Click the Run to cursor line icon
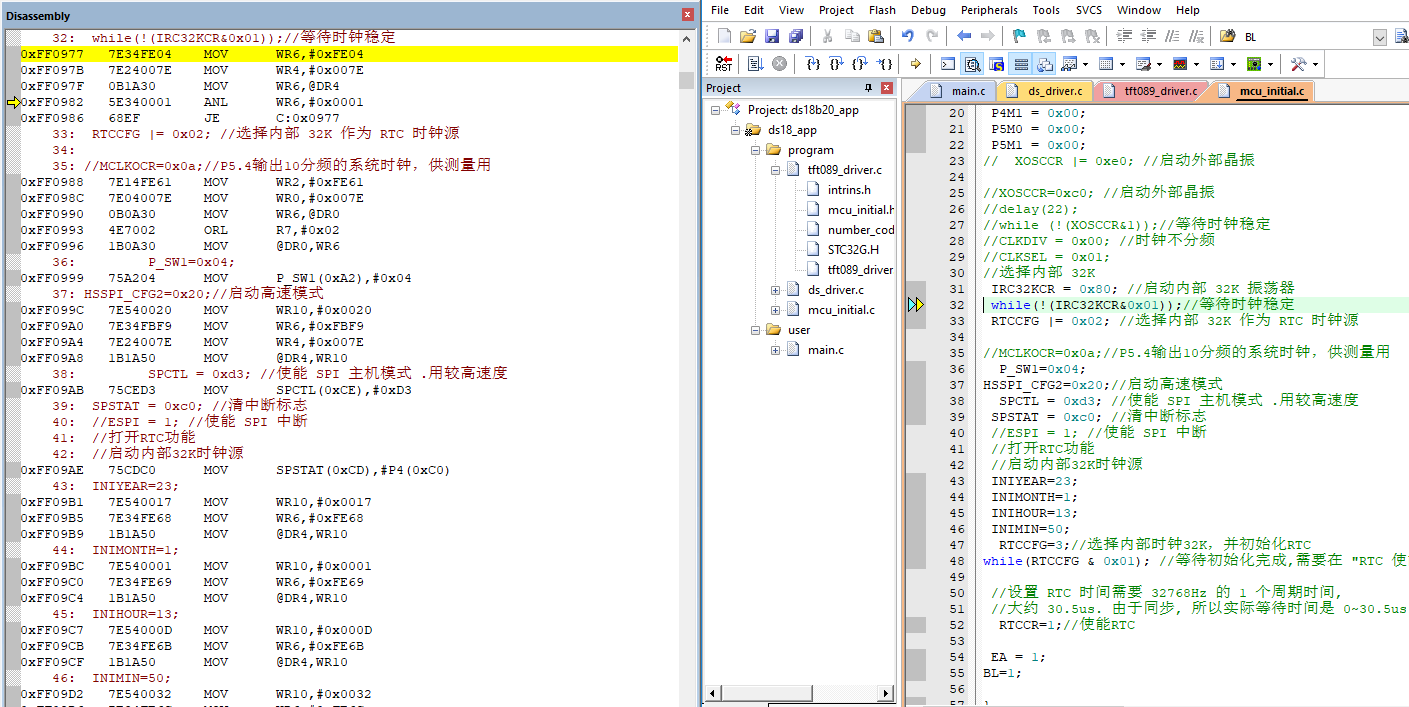This screenshot has height=707, width=1409. tap(886, 63)
